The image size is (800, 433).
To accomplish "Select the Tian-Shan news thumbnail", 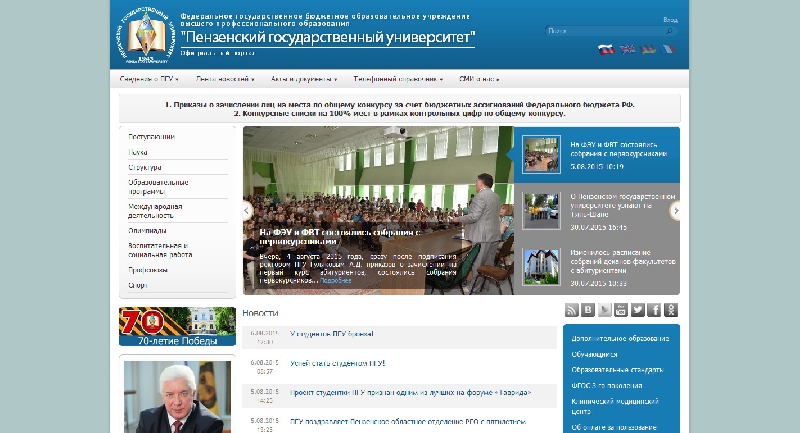I will pos(541,211).
